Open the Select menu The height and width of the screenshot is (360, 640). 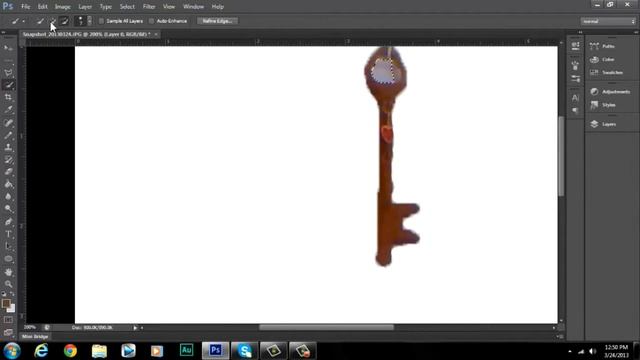tap(127, 7)
